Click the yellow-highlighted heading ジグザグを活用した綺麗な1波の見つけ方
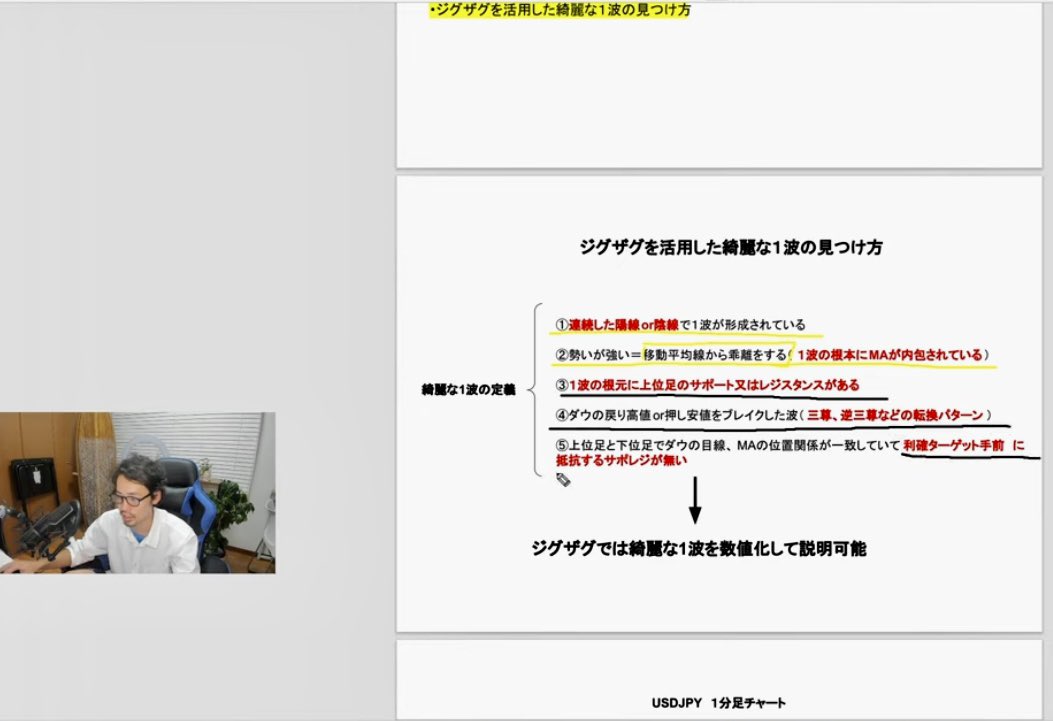The width and height of the screenshot is (1053, 721). (560, 10)
